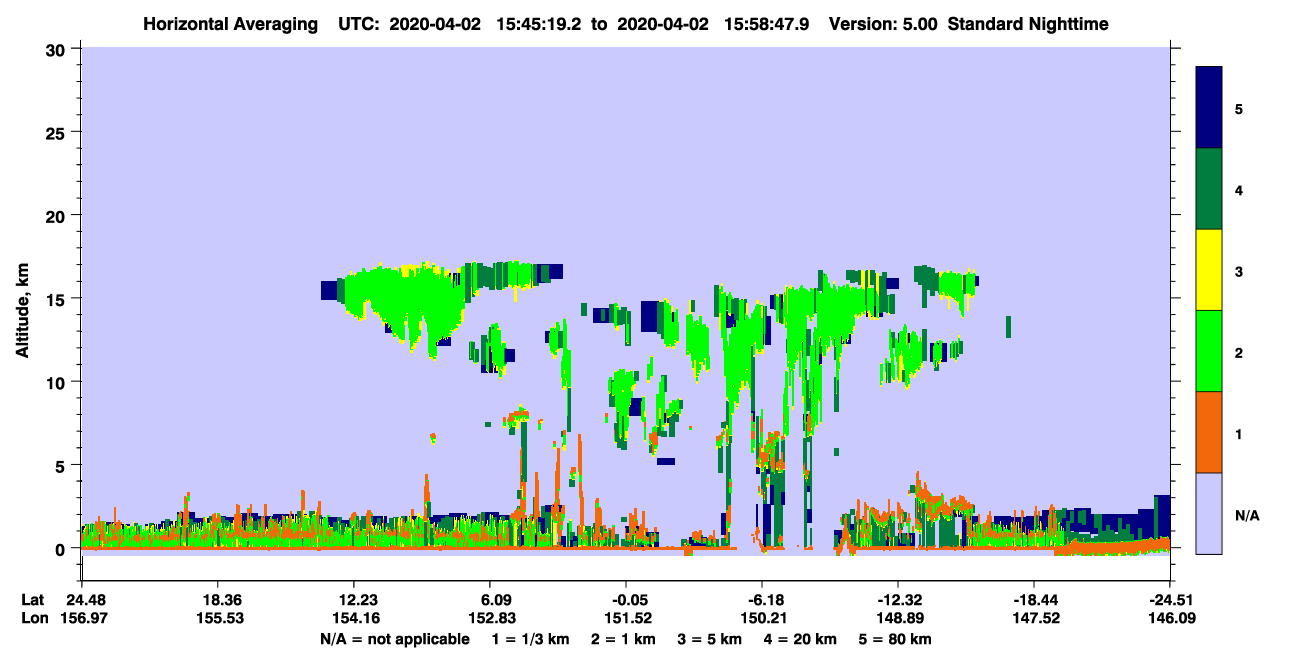Image resolution: width=1300 pixels, height=667 pixels.
Task: Click latitude value -12.32
Action: [x=898, y=600]
